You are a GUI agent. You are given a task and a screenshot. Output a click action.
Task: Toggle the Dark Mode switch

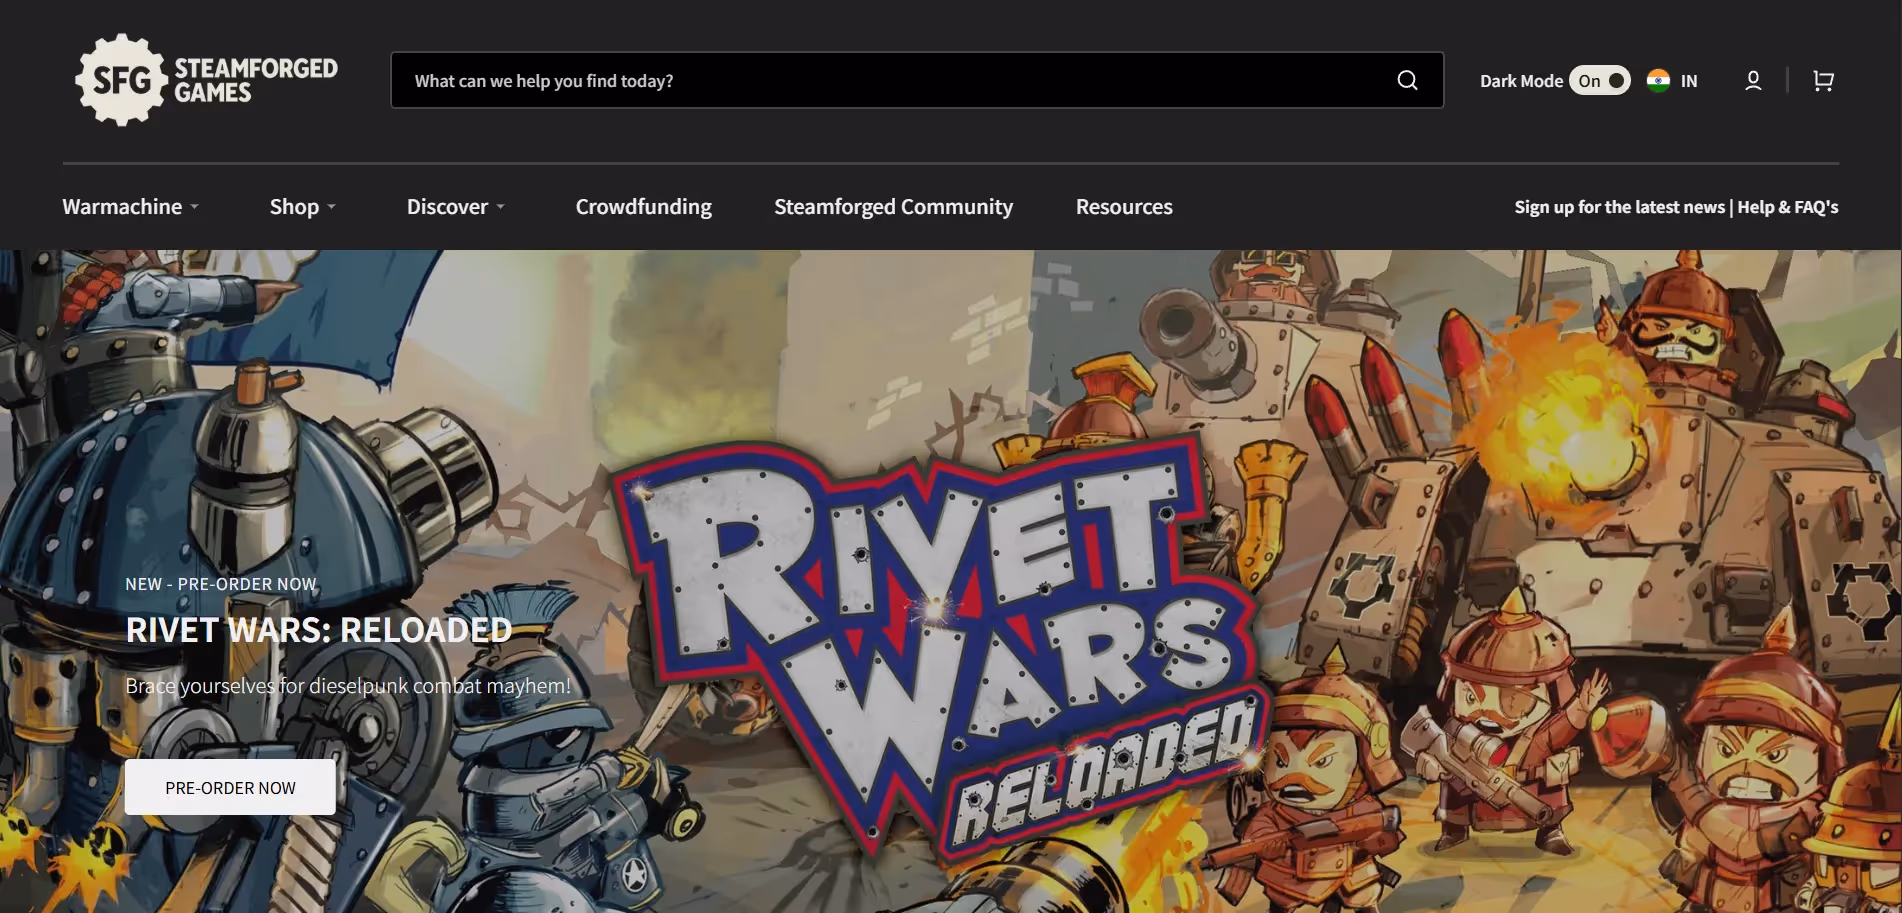(1599, 81)
